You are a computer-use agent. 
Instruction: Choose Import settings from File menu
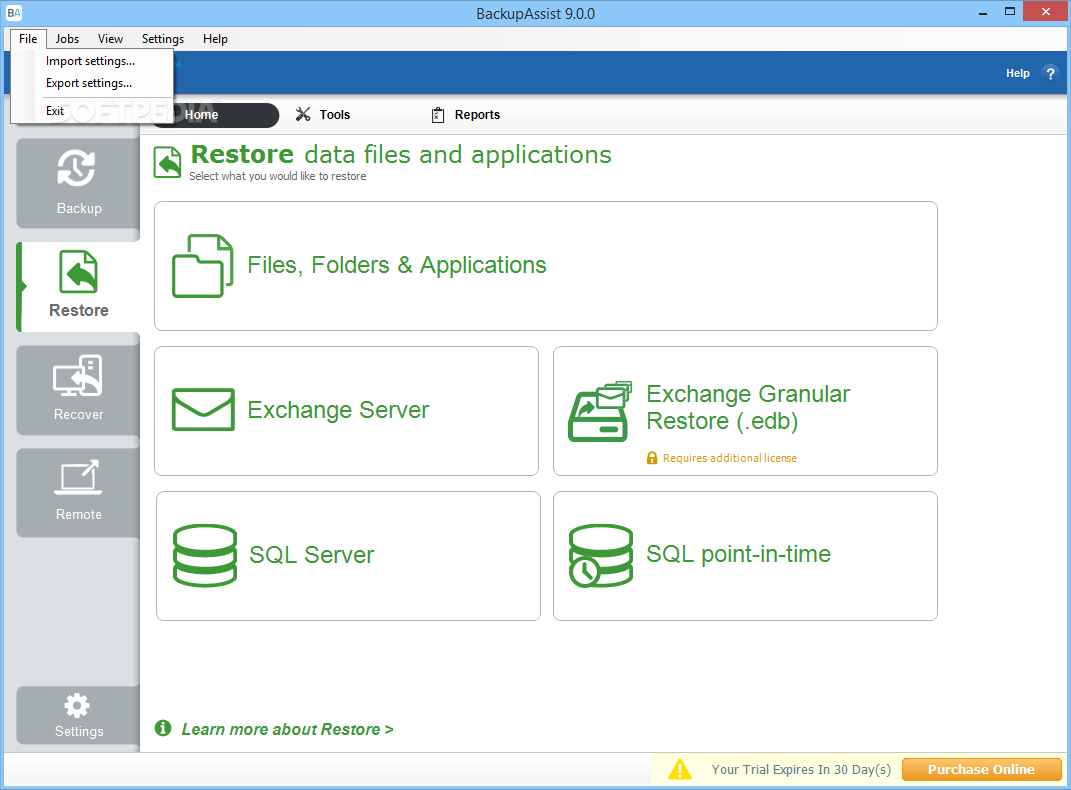(x=91, y=61)
